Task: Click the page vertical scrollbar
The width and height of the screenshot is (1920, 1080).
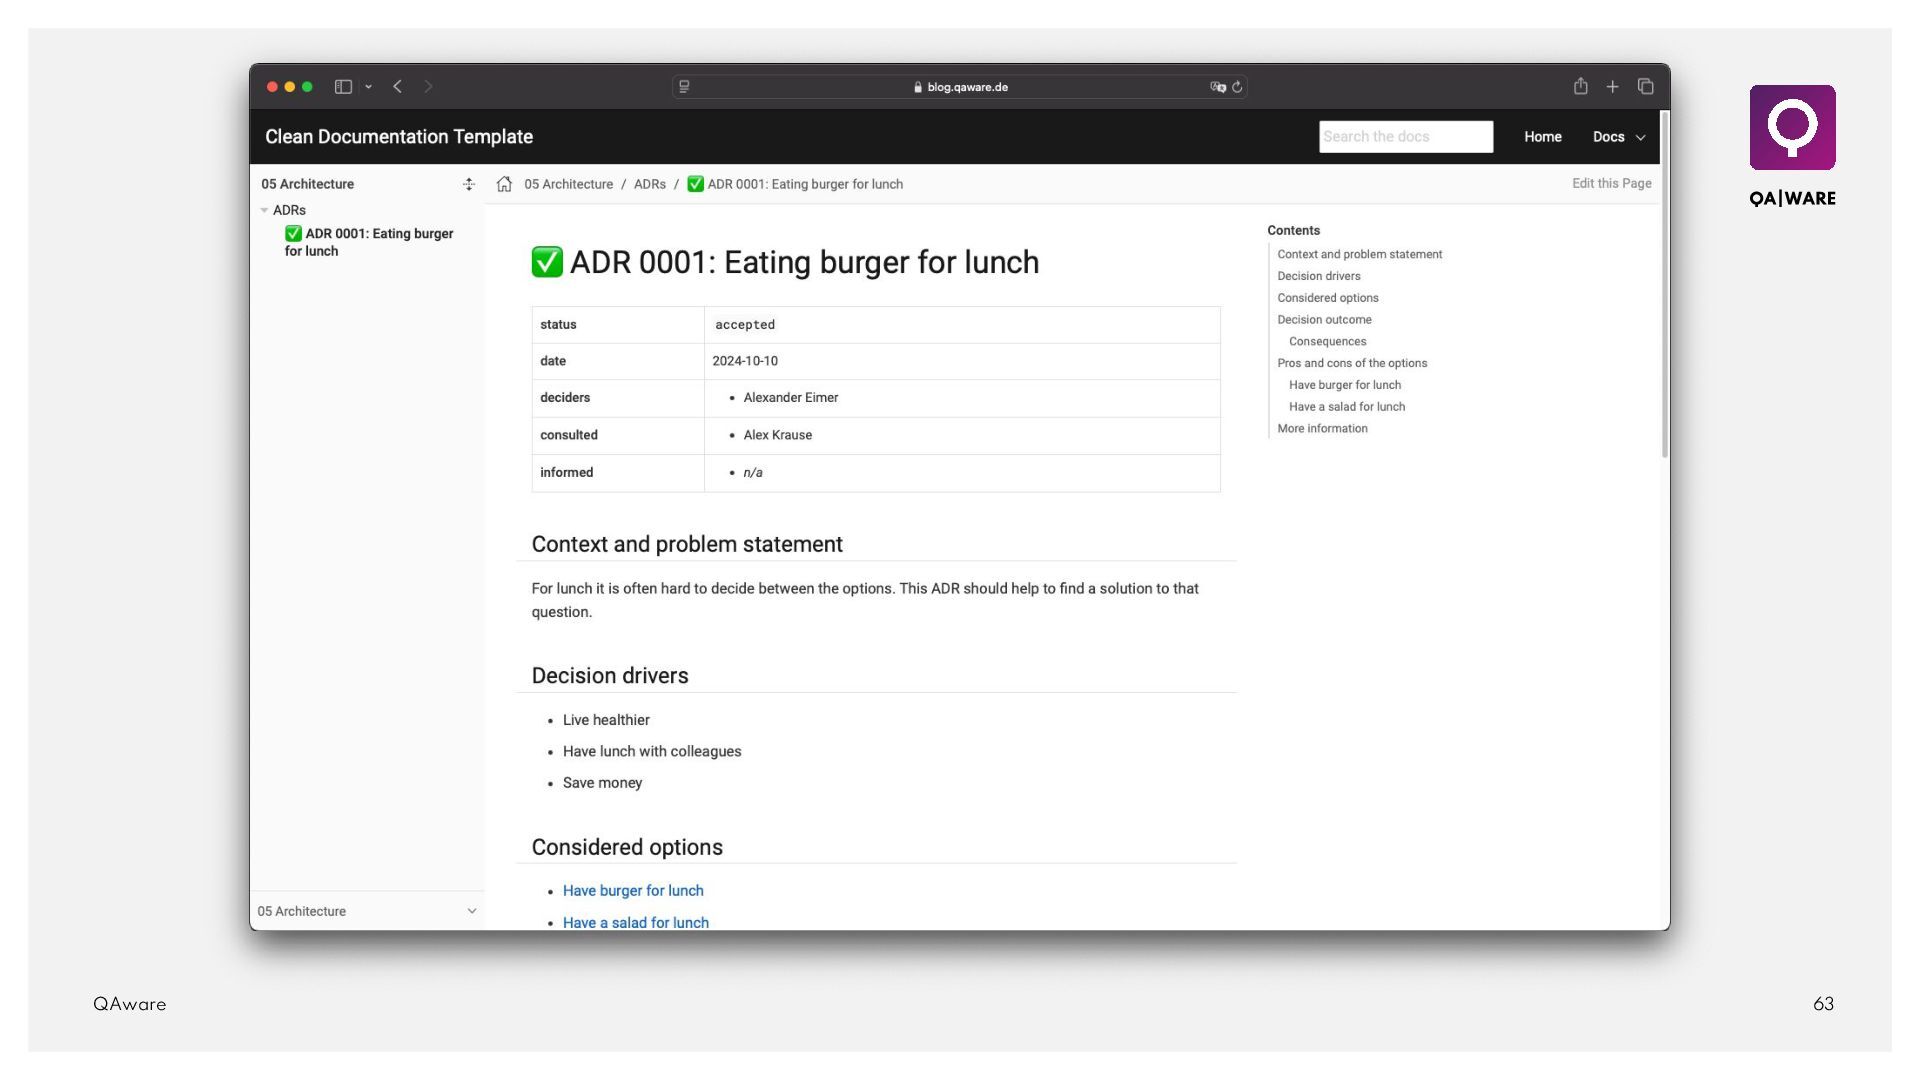Action: pyautogui.click(x=1665, y=285)
